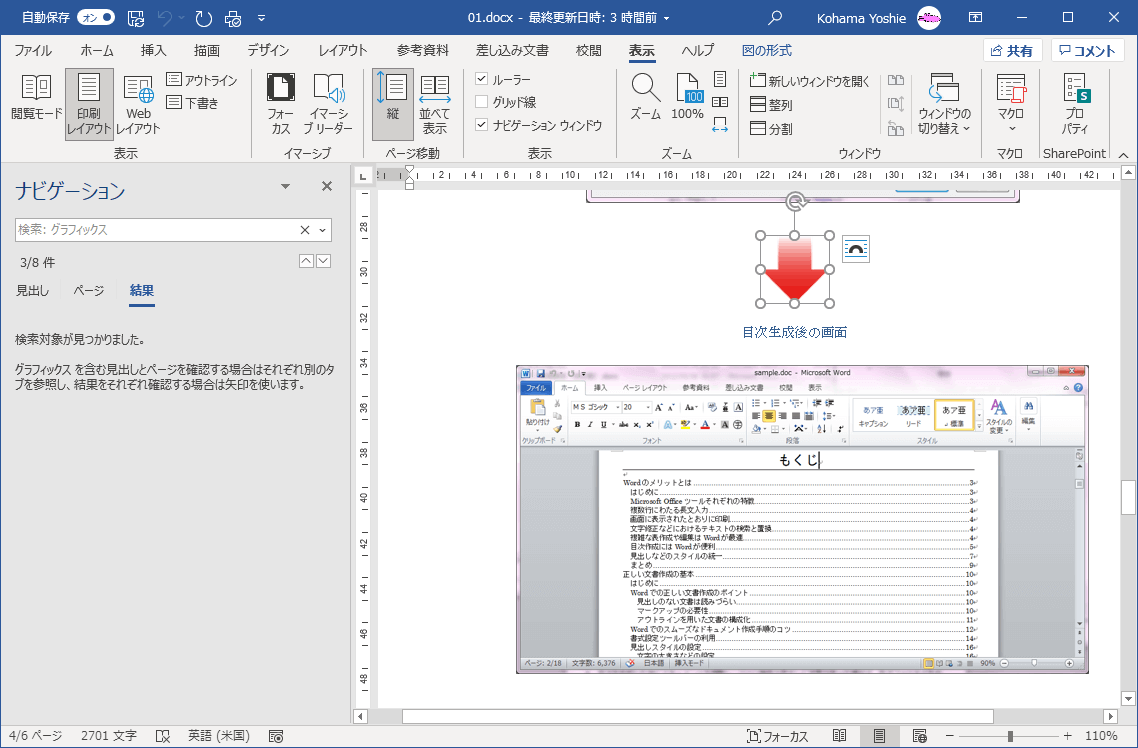Select Side by Side (並べて表示) page movement
The width and height of the screenshot is (1138, 748).
(x=435, y=104)
